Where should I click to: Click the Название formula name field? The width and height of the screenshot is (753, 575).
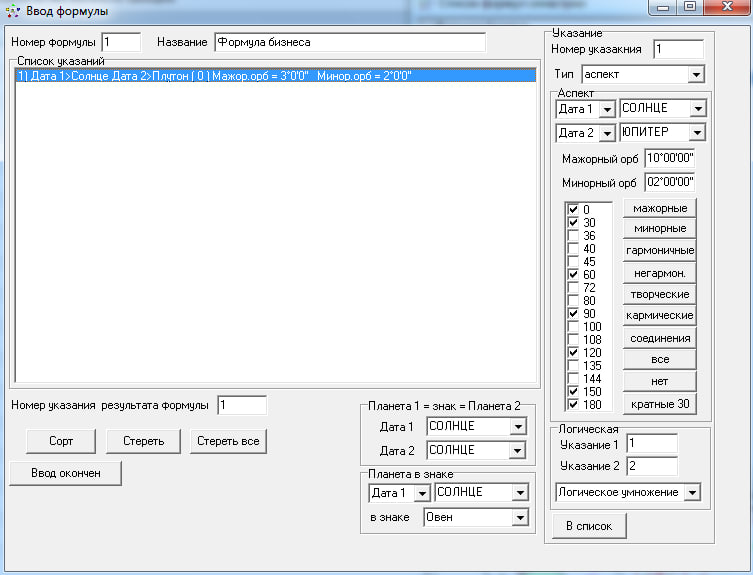348,43
